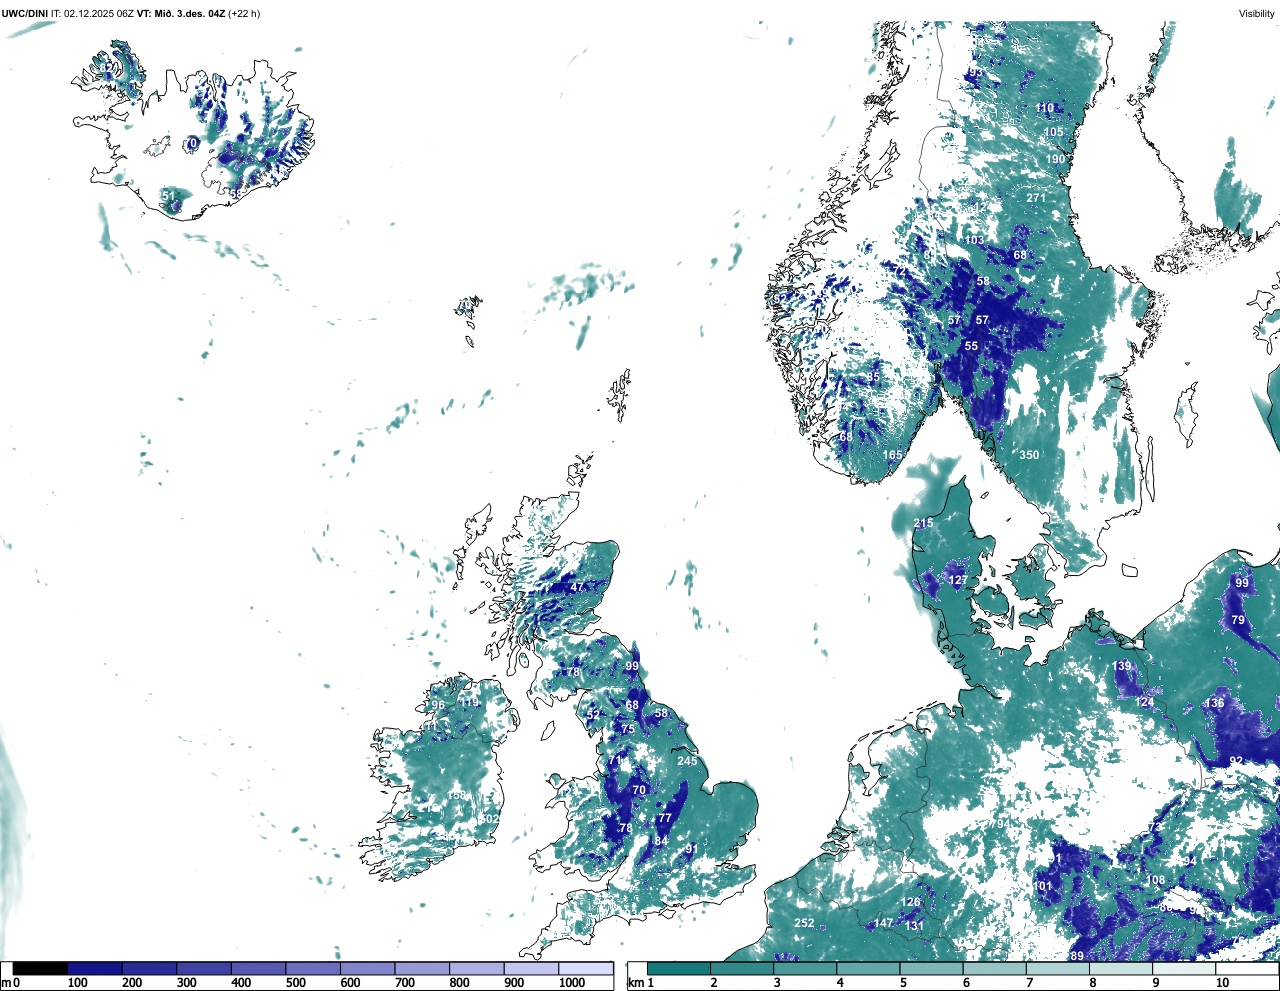Image resolution: width=1280 pixels, height=991 pixels.
Task: Click the legend swatch between 900 and 1000 m
Action: click(531, 968)
